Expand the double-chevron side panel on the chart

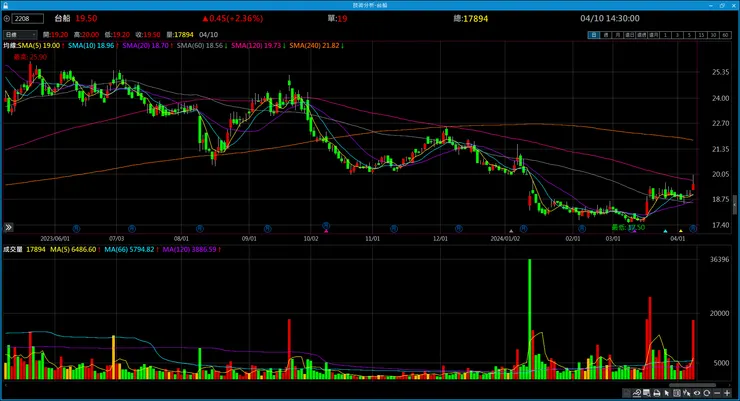tap(8, 227)
